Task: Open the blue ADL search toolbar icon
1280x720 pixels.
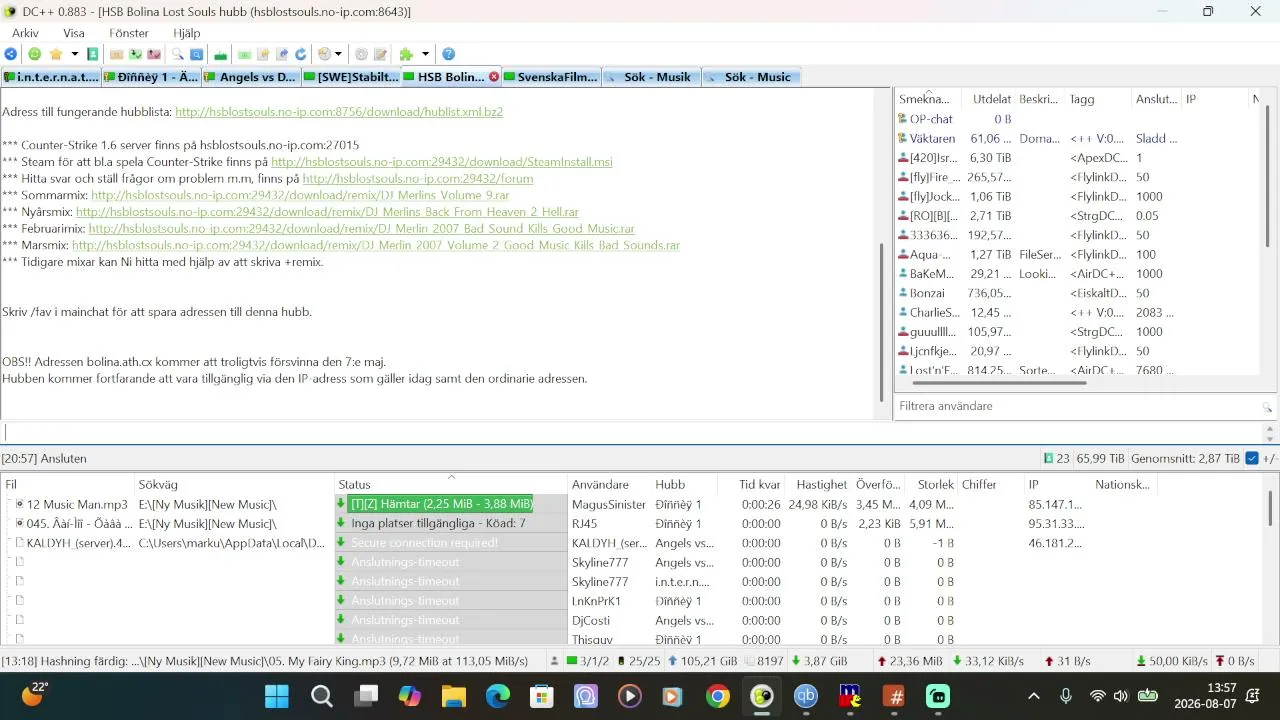Action: [197, 54]
